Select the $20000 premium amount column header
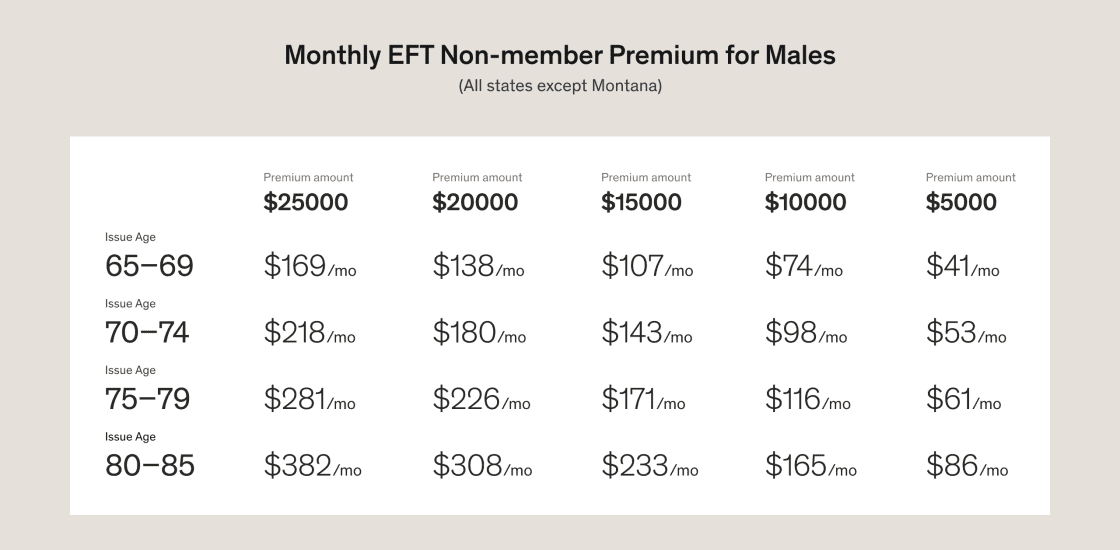1120x550 pixels. tap(475, 202)
